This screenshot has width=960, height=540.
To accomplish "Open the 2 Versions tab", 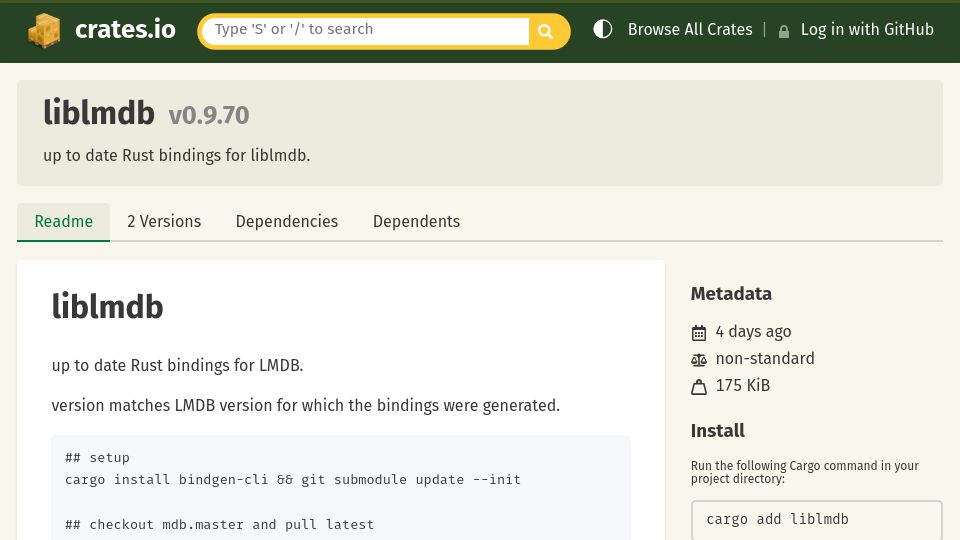I will pos(164,222).
